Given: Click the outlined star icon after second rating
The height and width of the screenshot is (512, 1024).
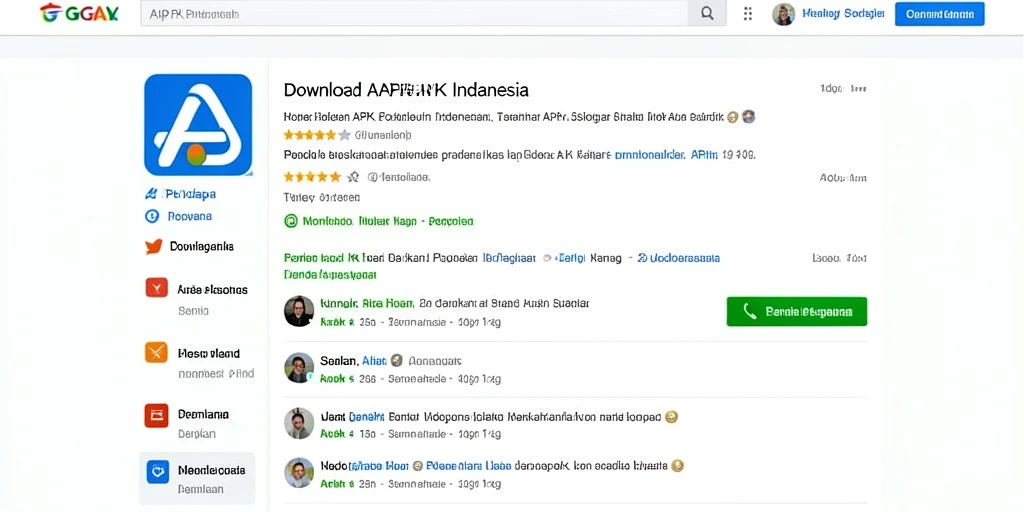Looking at the screenshot, I should coord(353,176).
